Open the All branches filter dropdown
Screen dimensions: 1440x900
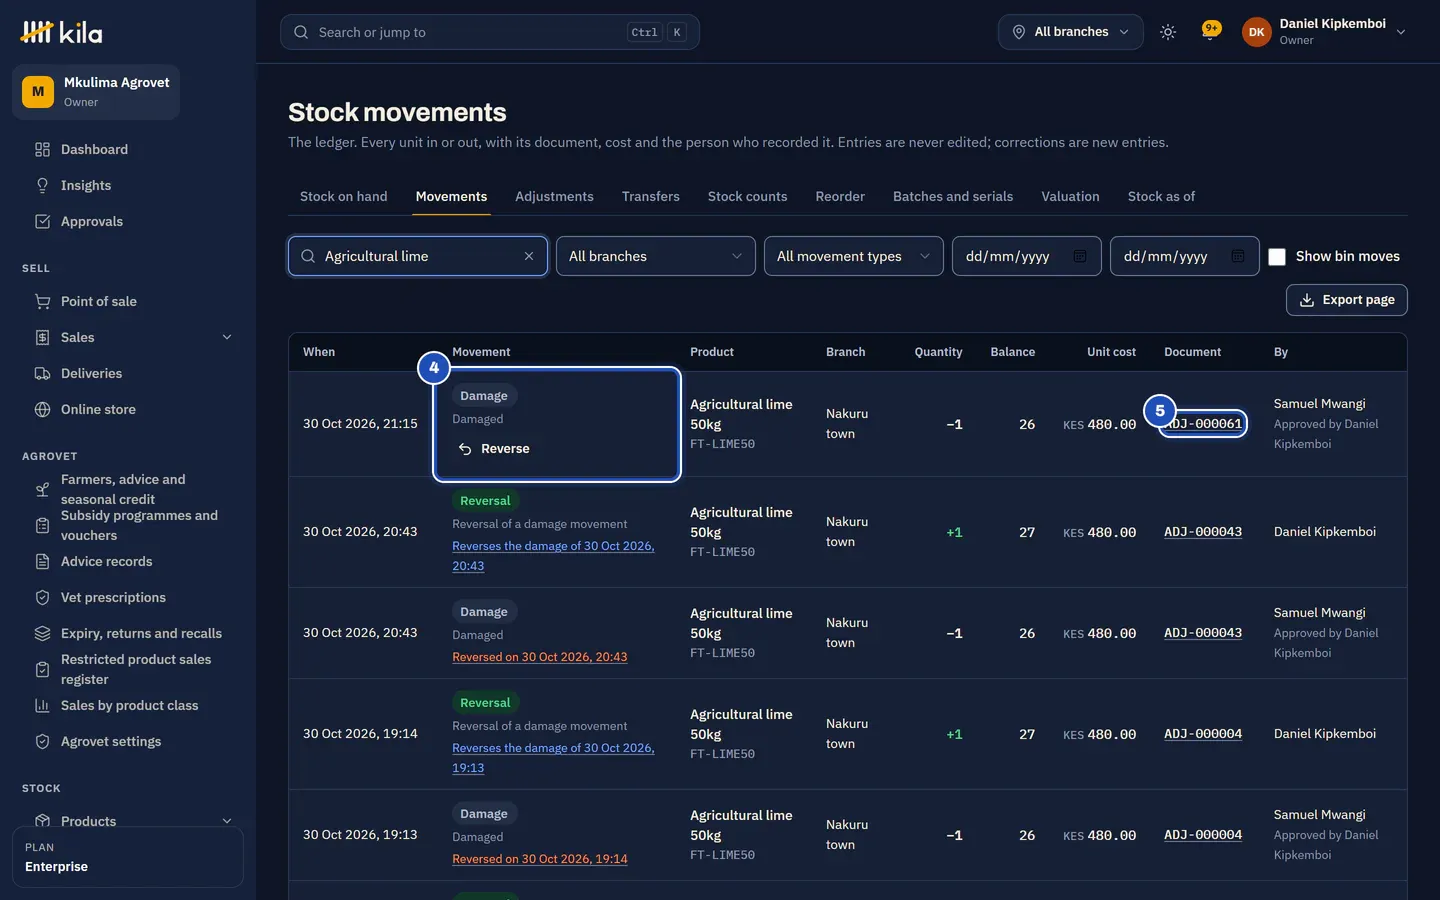pyautogui.click(x=656, y=256)
